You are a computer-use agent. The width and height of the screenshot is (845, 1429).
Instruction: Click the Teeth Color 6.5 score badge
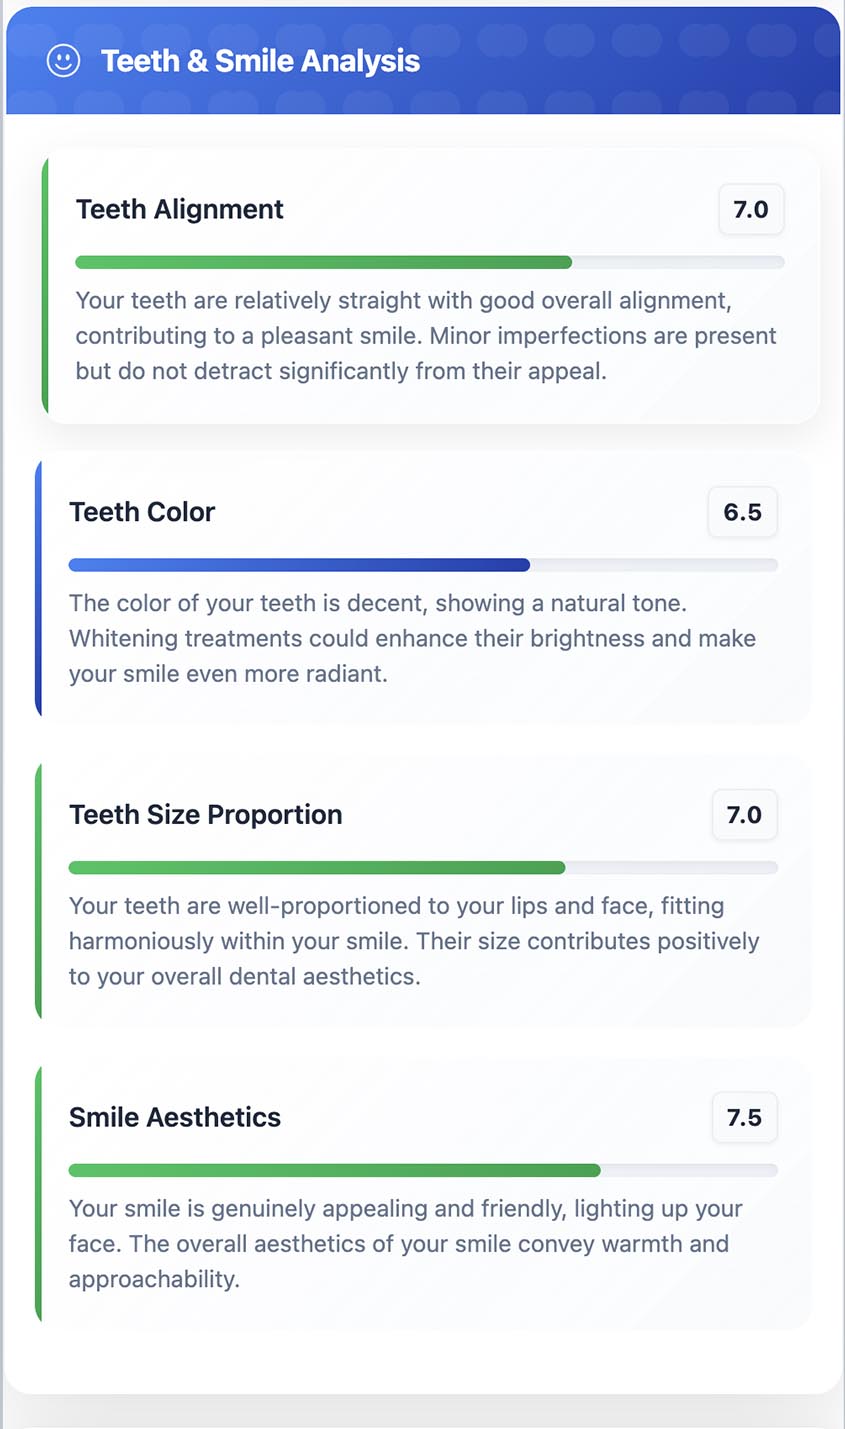point(742,512)
